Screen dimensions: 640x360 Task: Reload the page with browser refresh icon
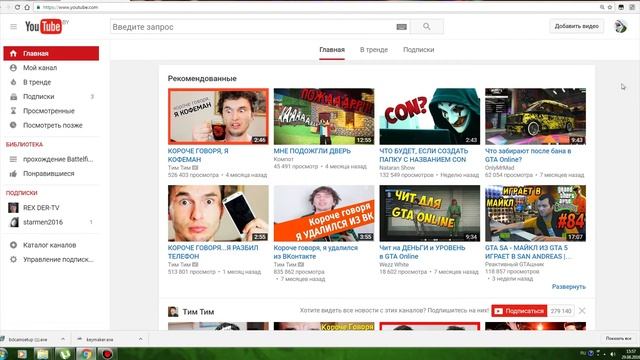point(17,7)
